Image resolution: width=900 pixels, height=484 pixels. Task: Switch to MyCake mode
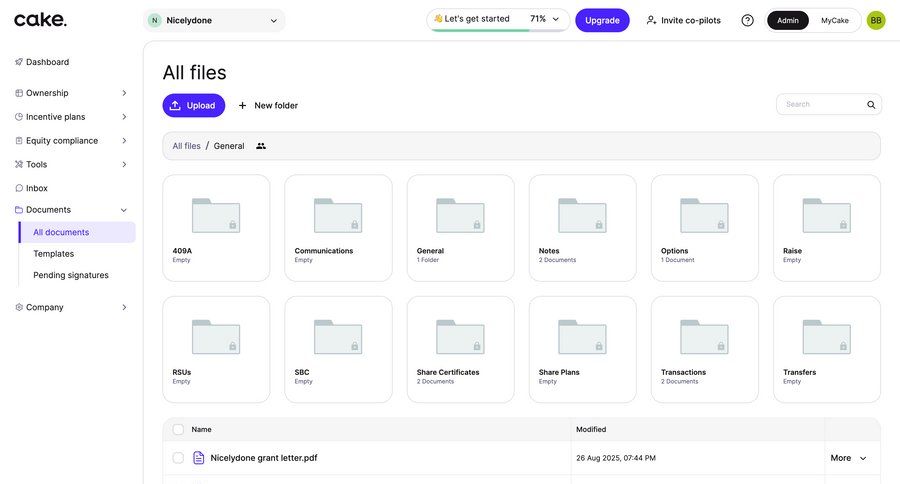click(x=835, y=21)
